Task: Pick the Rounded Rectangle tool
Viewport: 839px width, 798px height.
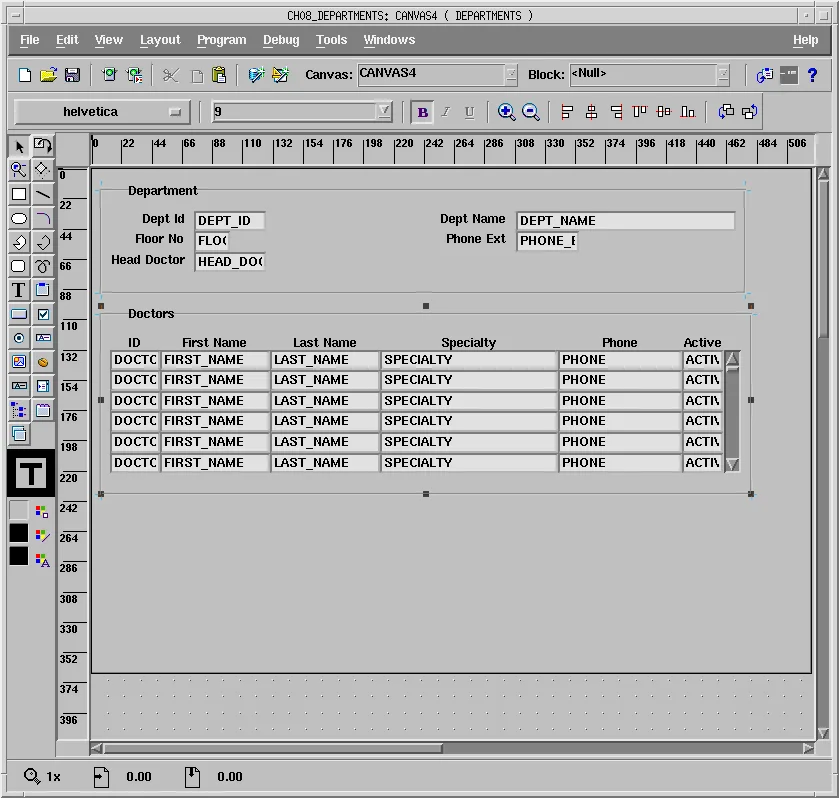Action: 19,266
